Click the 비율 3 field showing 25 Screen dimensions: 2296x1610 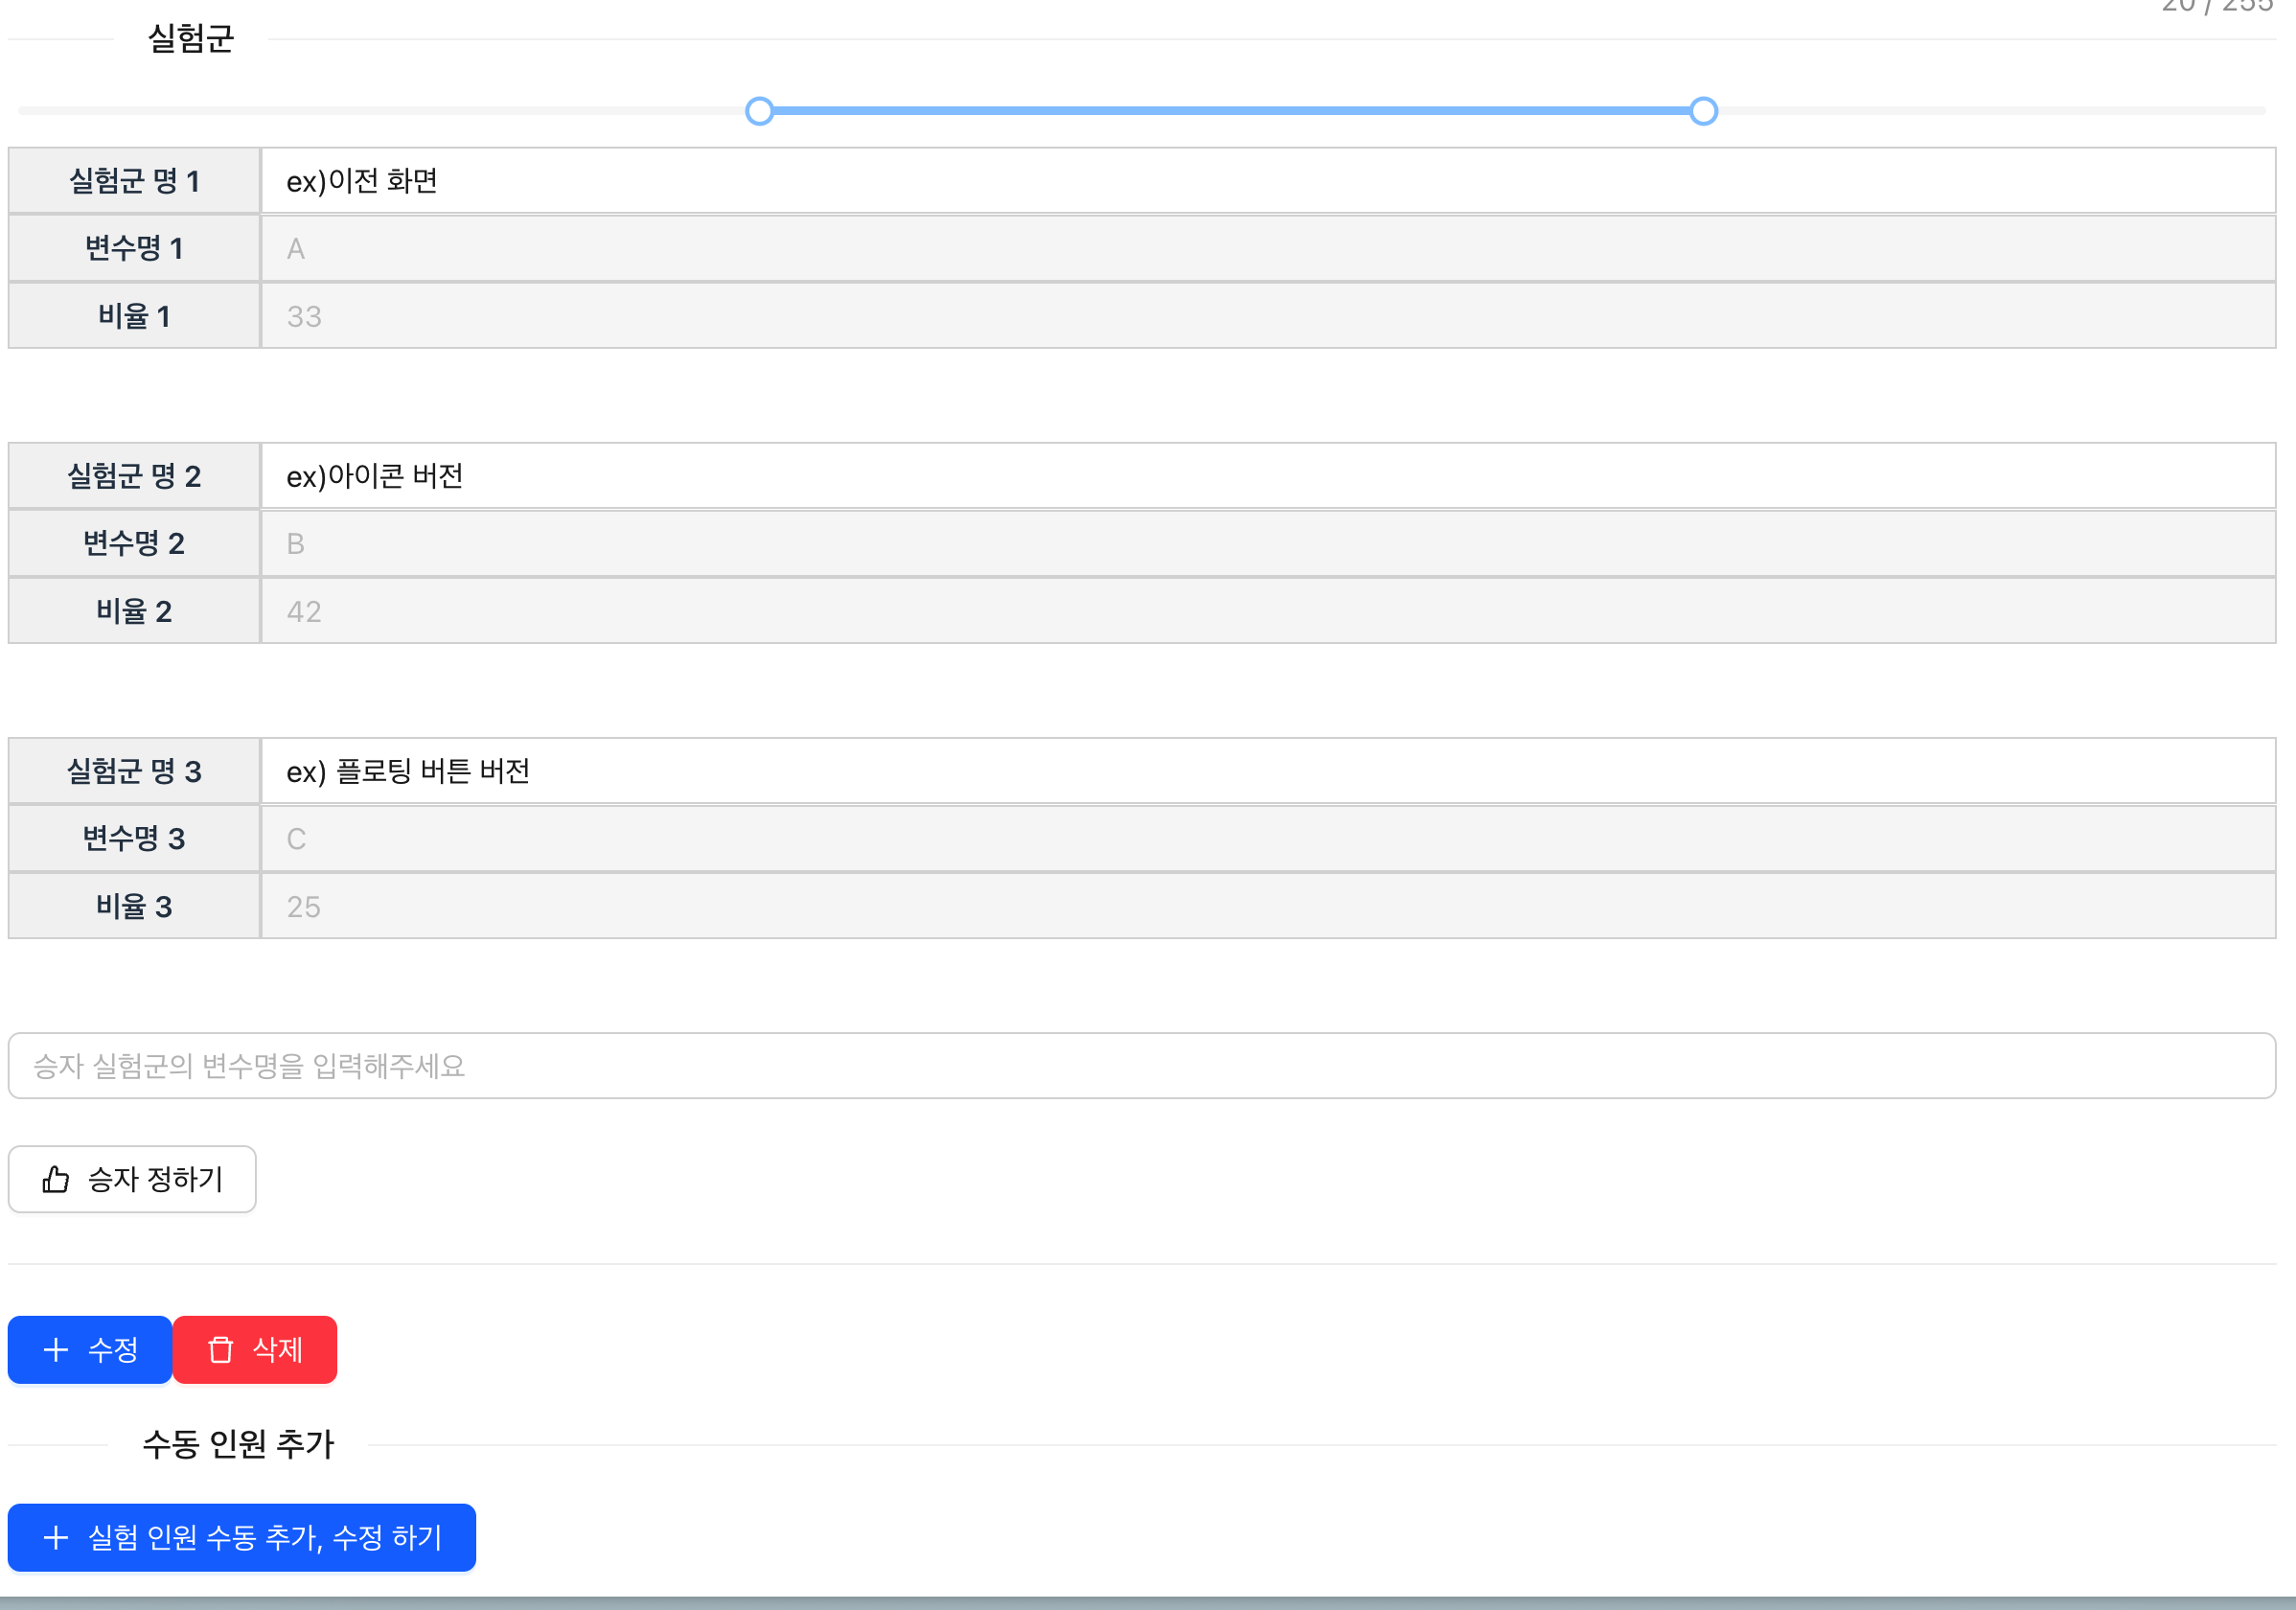click(1268, 906)
